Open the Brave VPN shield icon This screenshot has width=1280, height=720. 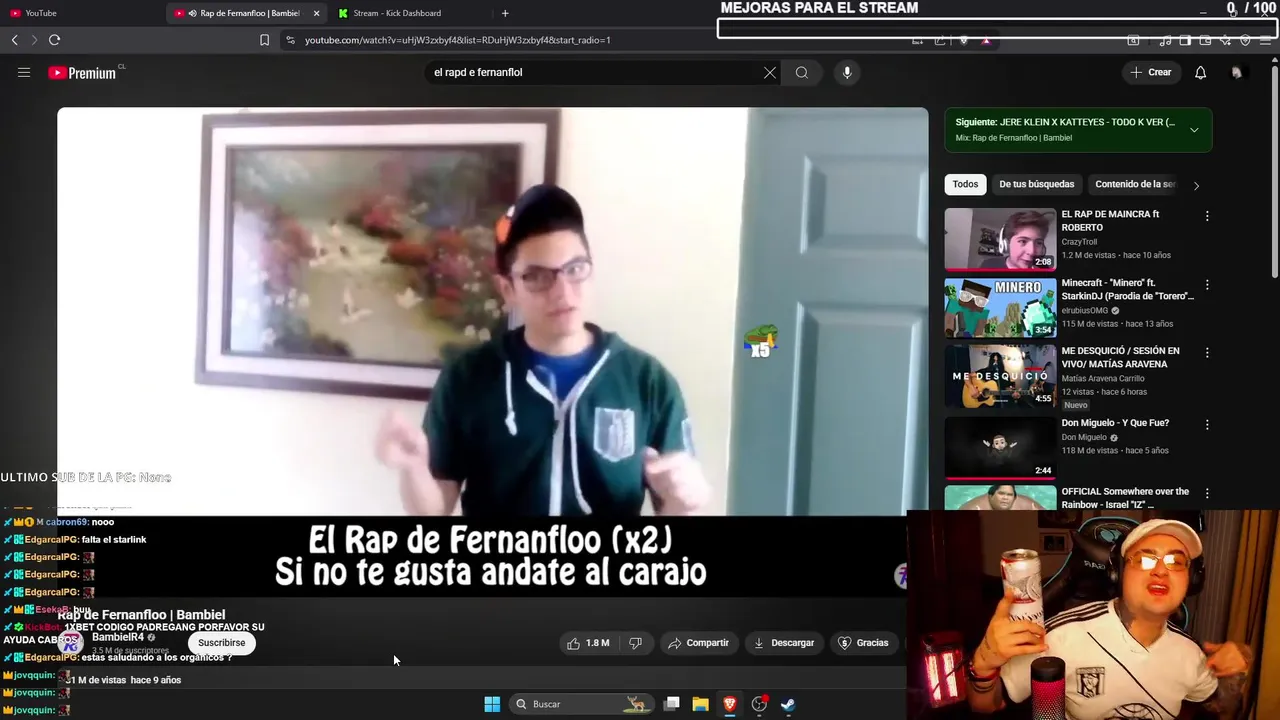tap(1245, 40)
